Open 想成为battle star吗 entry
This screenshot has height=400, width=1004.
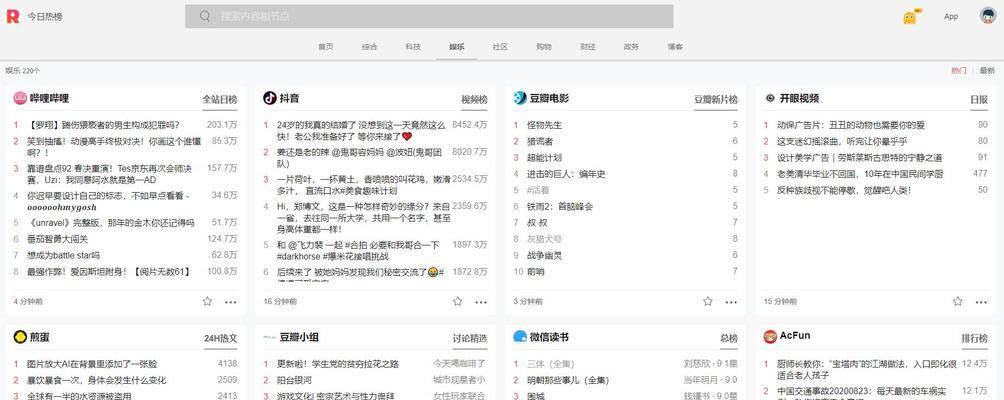click(x=63, y=255)
